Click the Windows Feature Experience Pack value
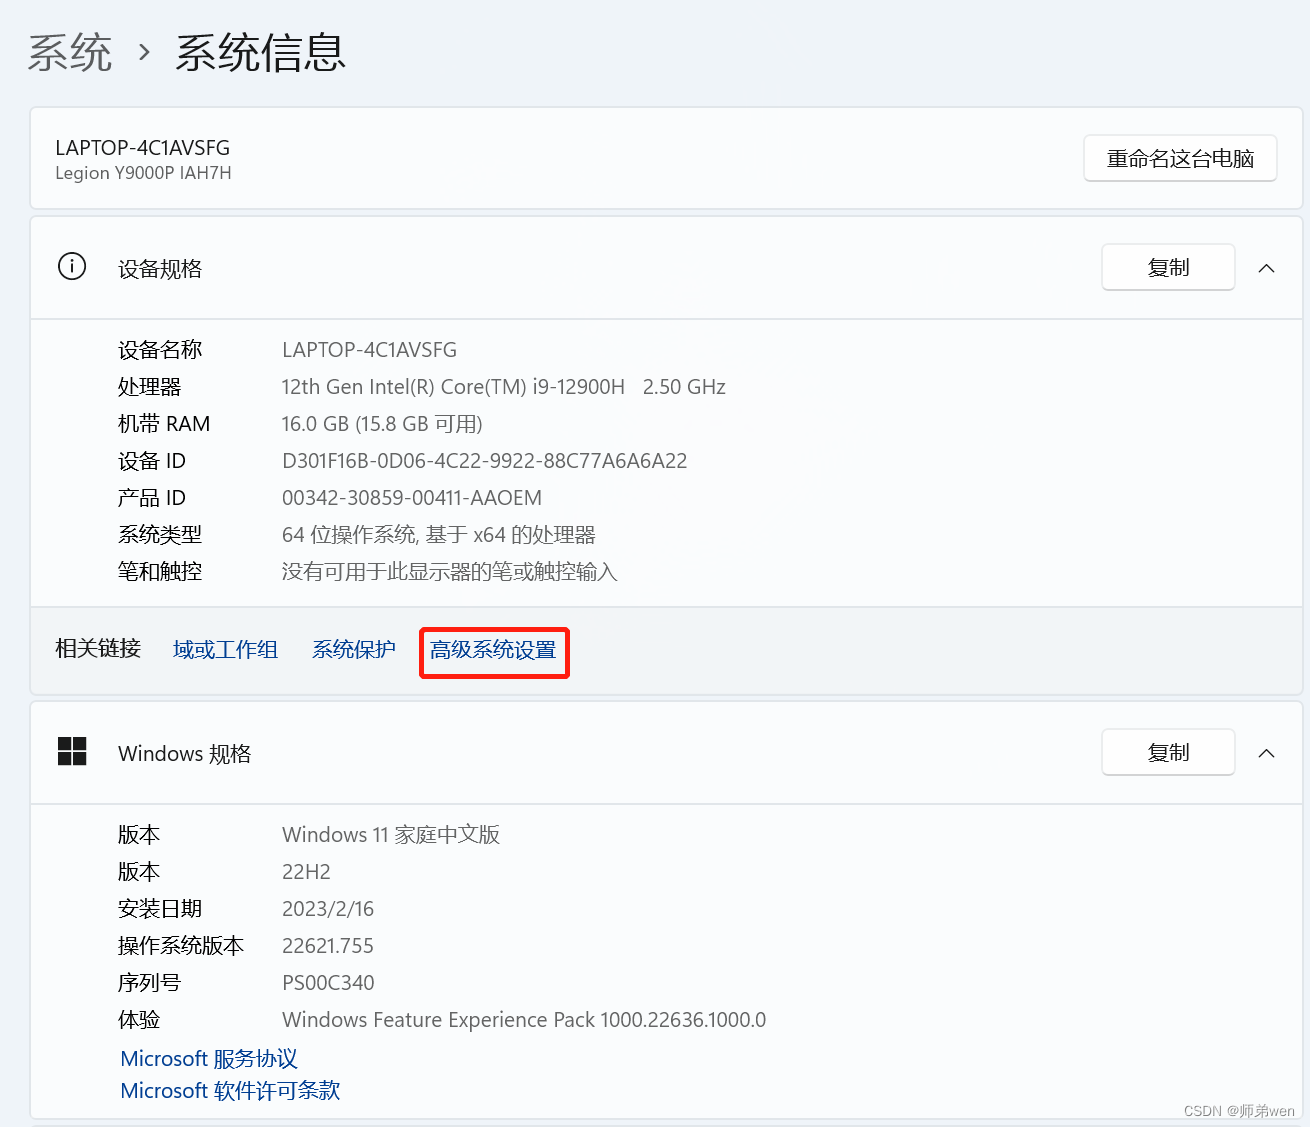1310x1127 pixels. [x=524, y=1020]
